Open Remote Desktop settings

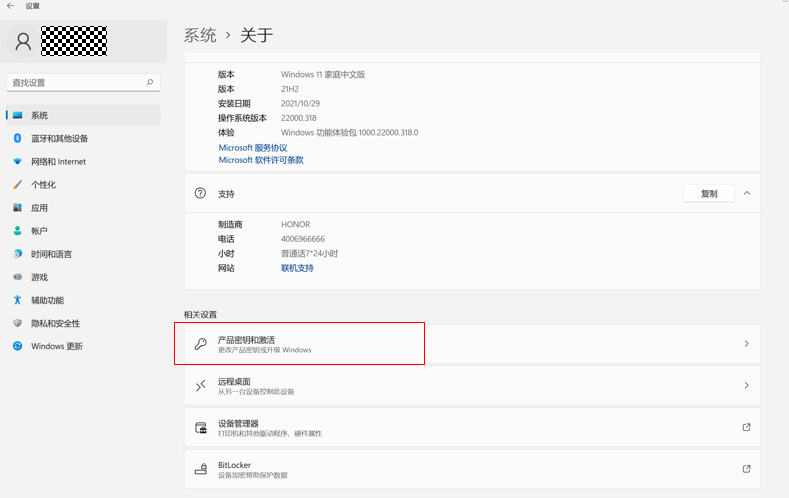472,385
